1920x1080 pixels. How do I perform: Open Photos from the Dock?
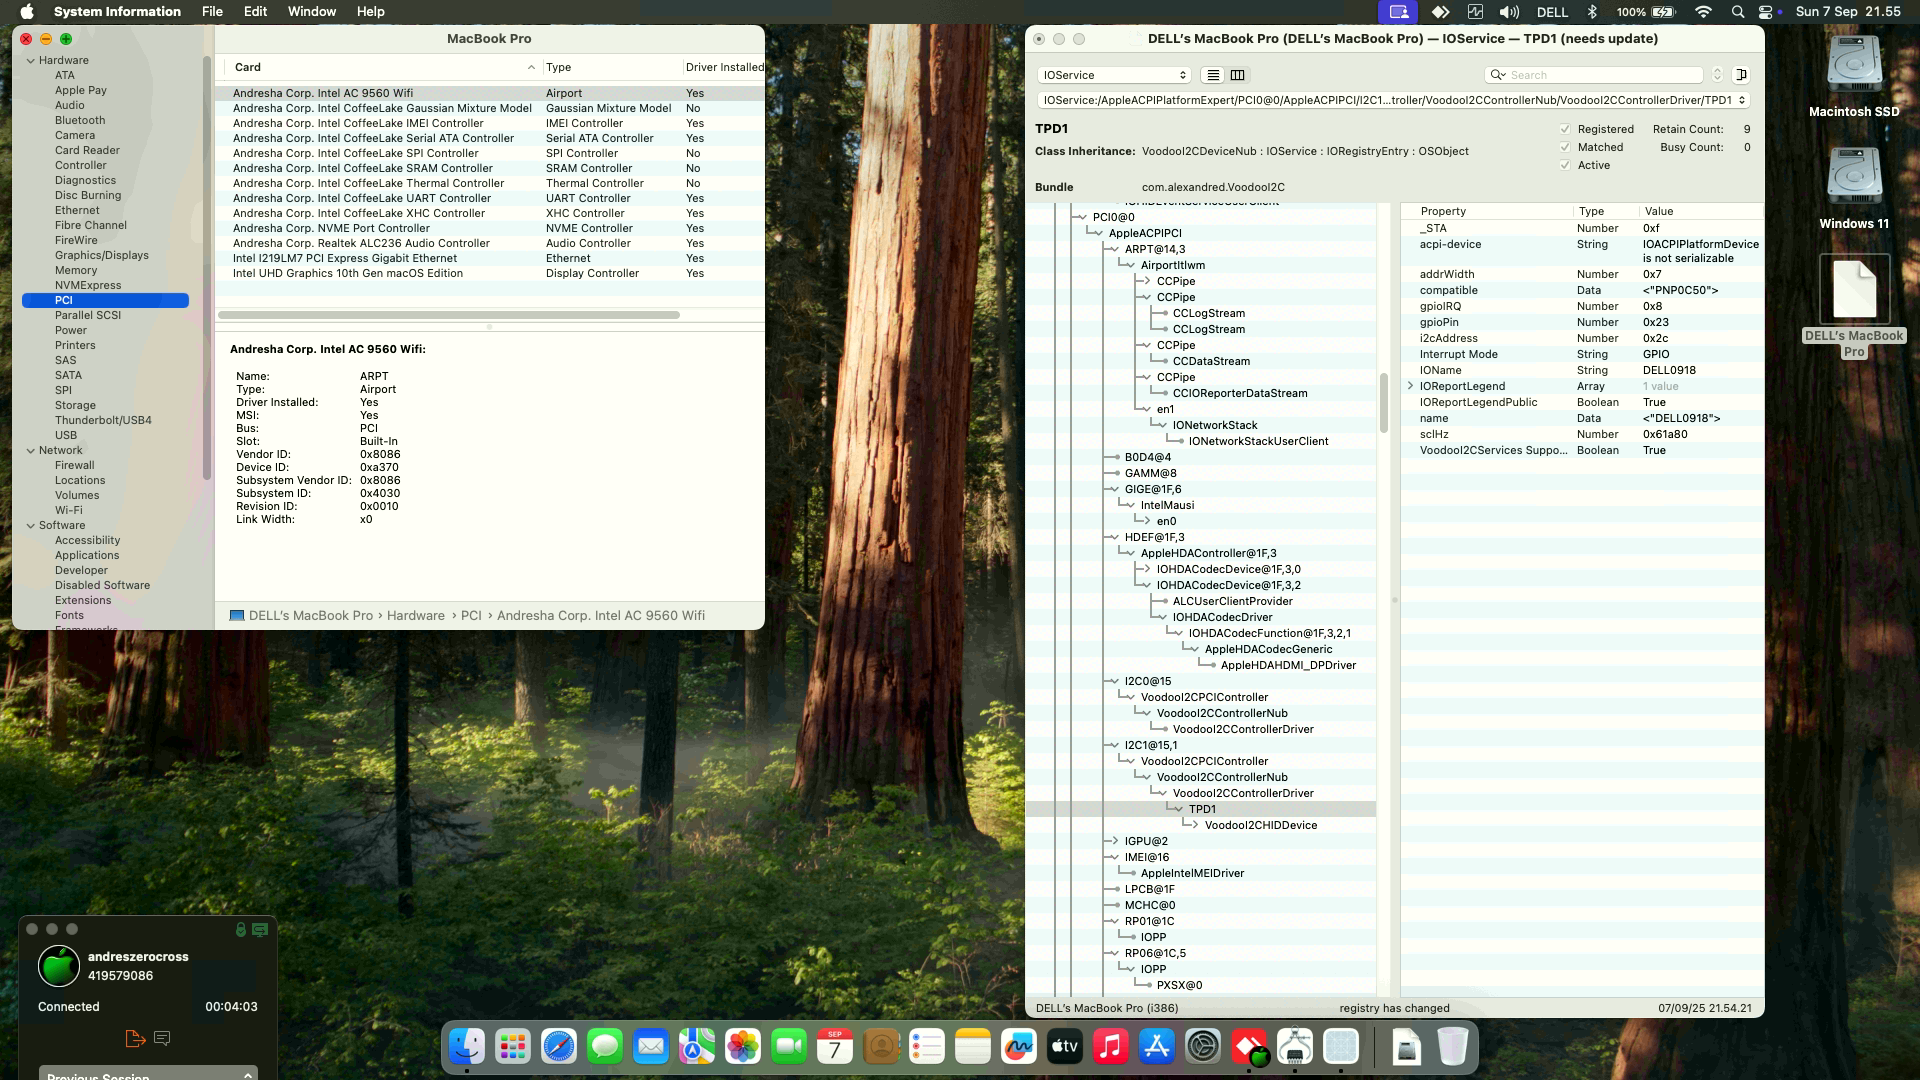click(743, 1047)
